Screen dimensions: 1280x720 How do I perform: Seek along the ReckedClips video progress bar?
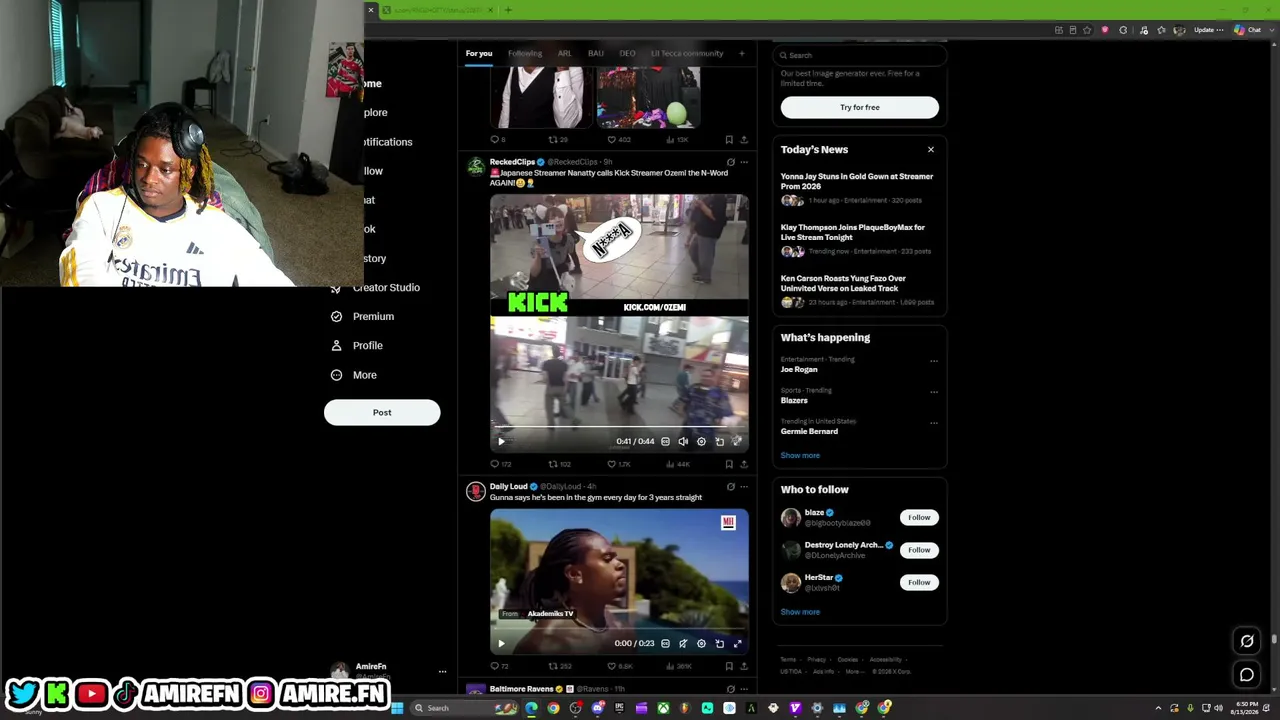coord(619,428)
